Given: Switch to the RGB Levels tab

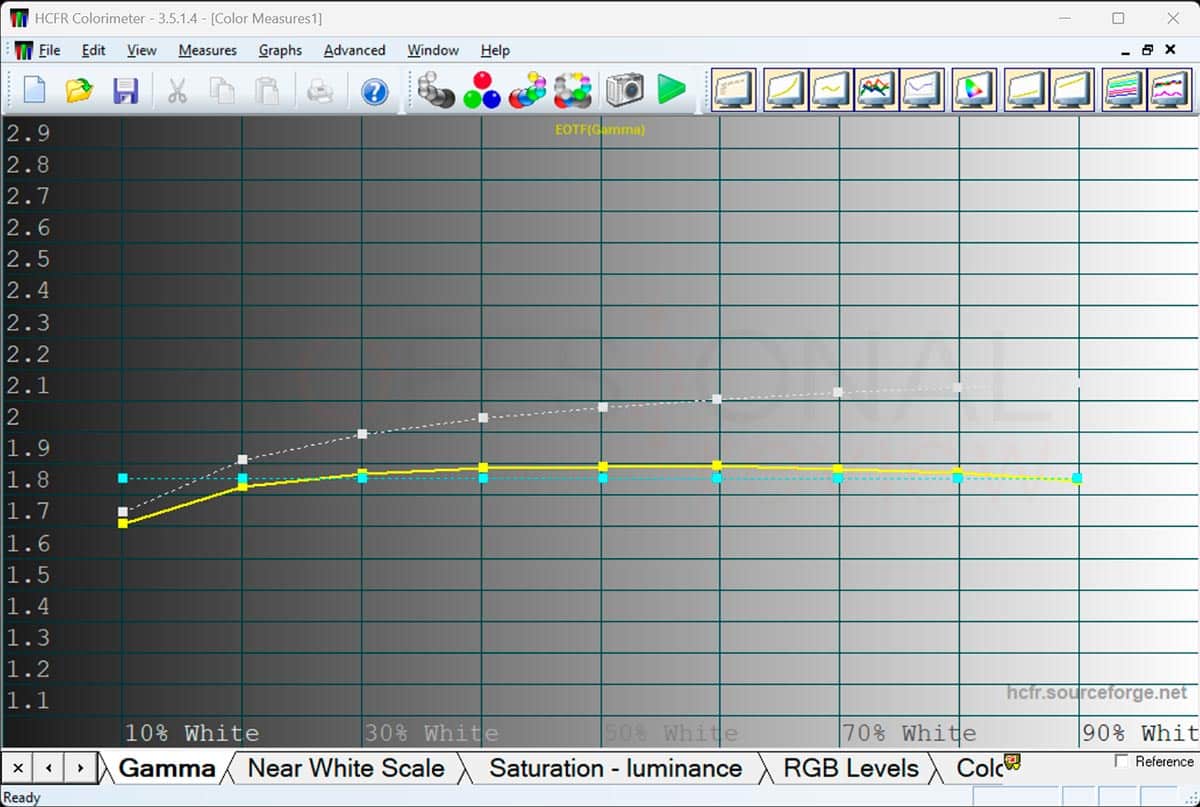Looking at the screenshot, I should 851,768.
